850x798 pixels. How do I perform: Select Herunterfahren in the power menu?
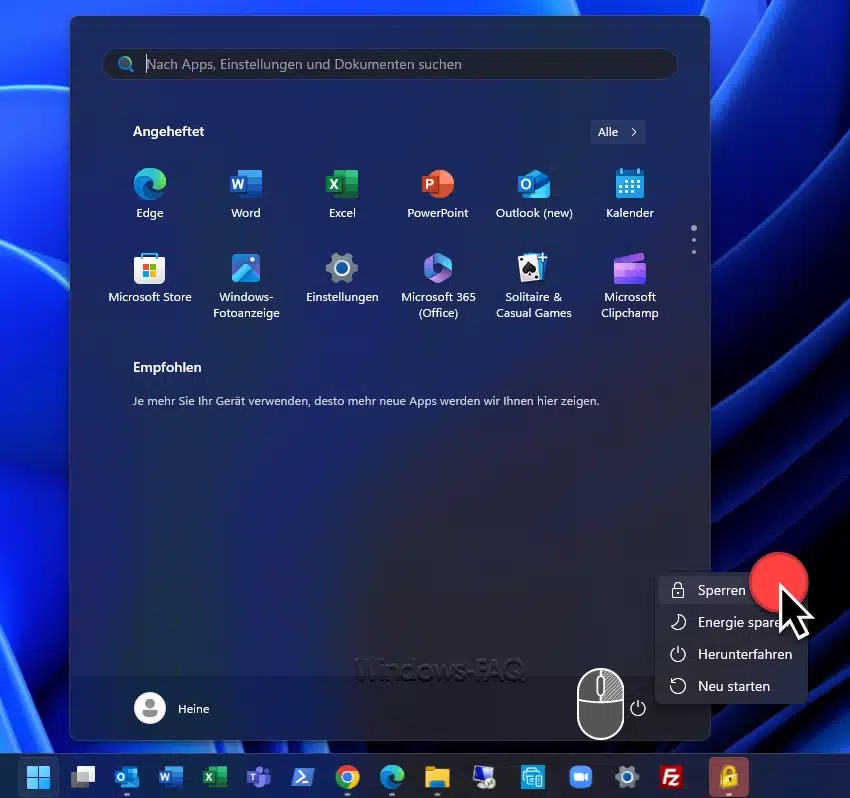tap(731, 654)
